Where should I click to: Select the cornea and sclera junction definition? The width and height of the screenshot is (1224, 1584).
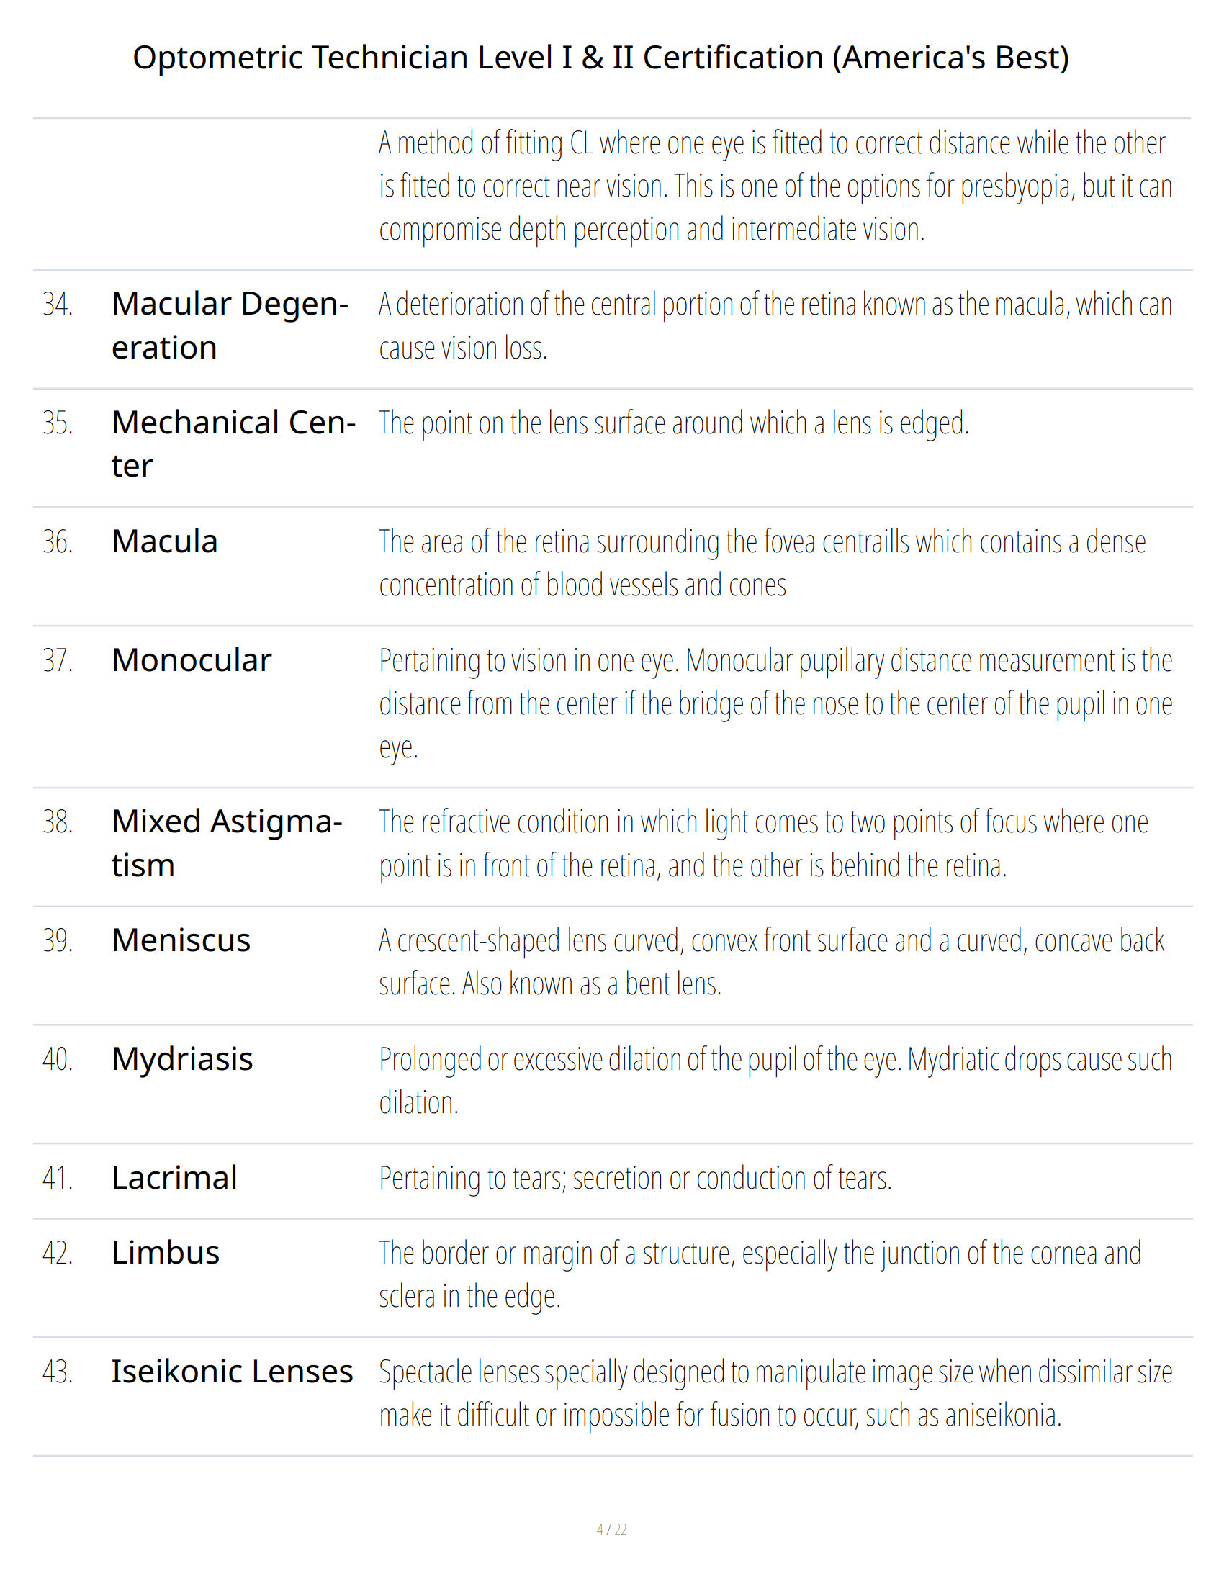pos(760,1274)
